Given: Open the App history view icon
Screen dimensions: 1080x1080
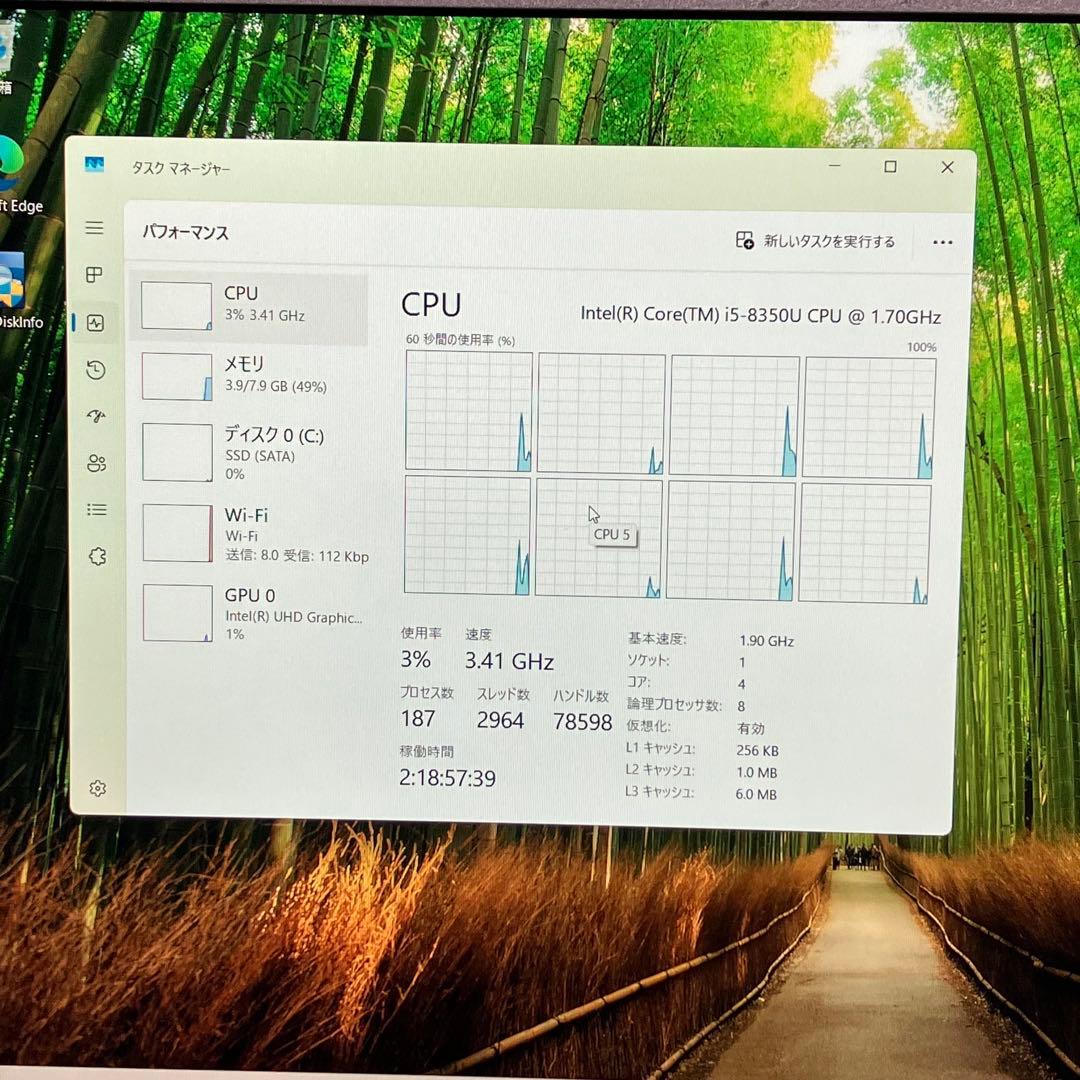Looking at the screenshot, I should point(95,370).
